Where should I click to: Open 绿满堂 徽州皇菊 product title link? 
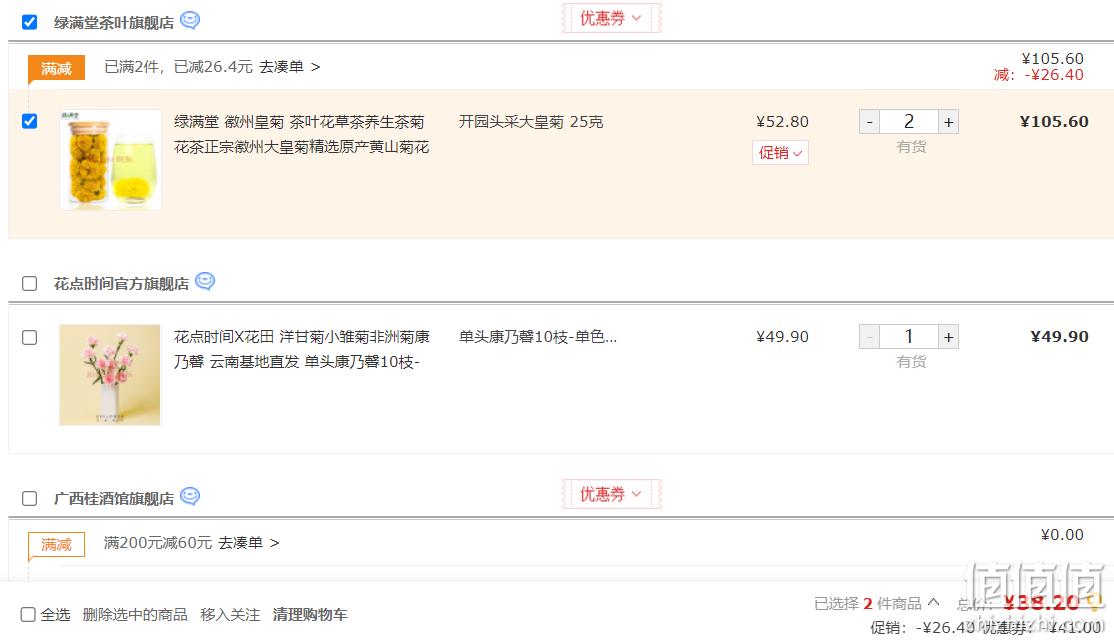(x=301, y=134)
